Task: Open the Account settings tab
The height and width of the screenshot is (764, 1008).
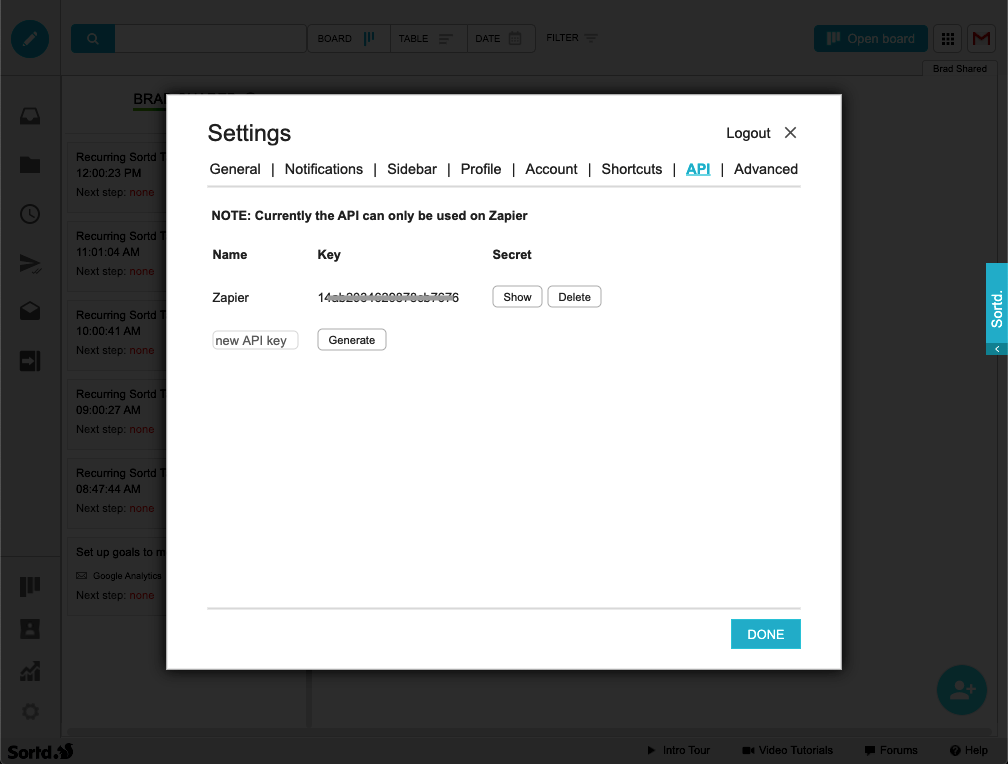Action: [x=552, y=169]
